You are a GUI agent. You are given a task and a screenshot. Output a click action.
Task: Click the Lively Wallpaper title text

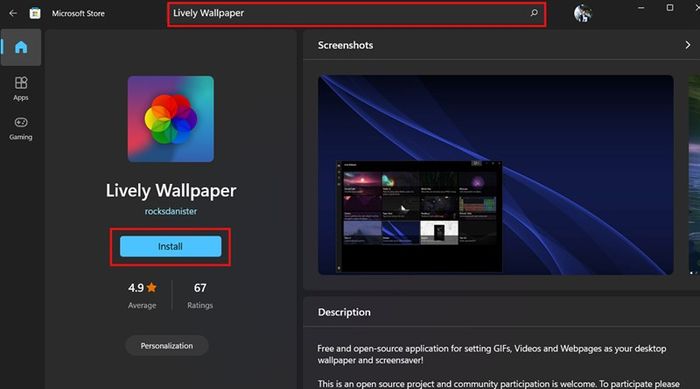[171, 191]
